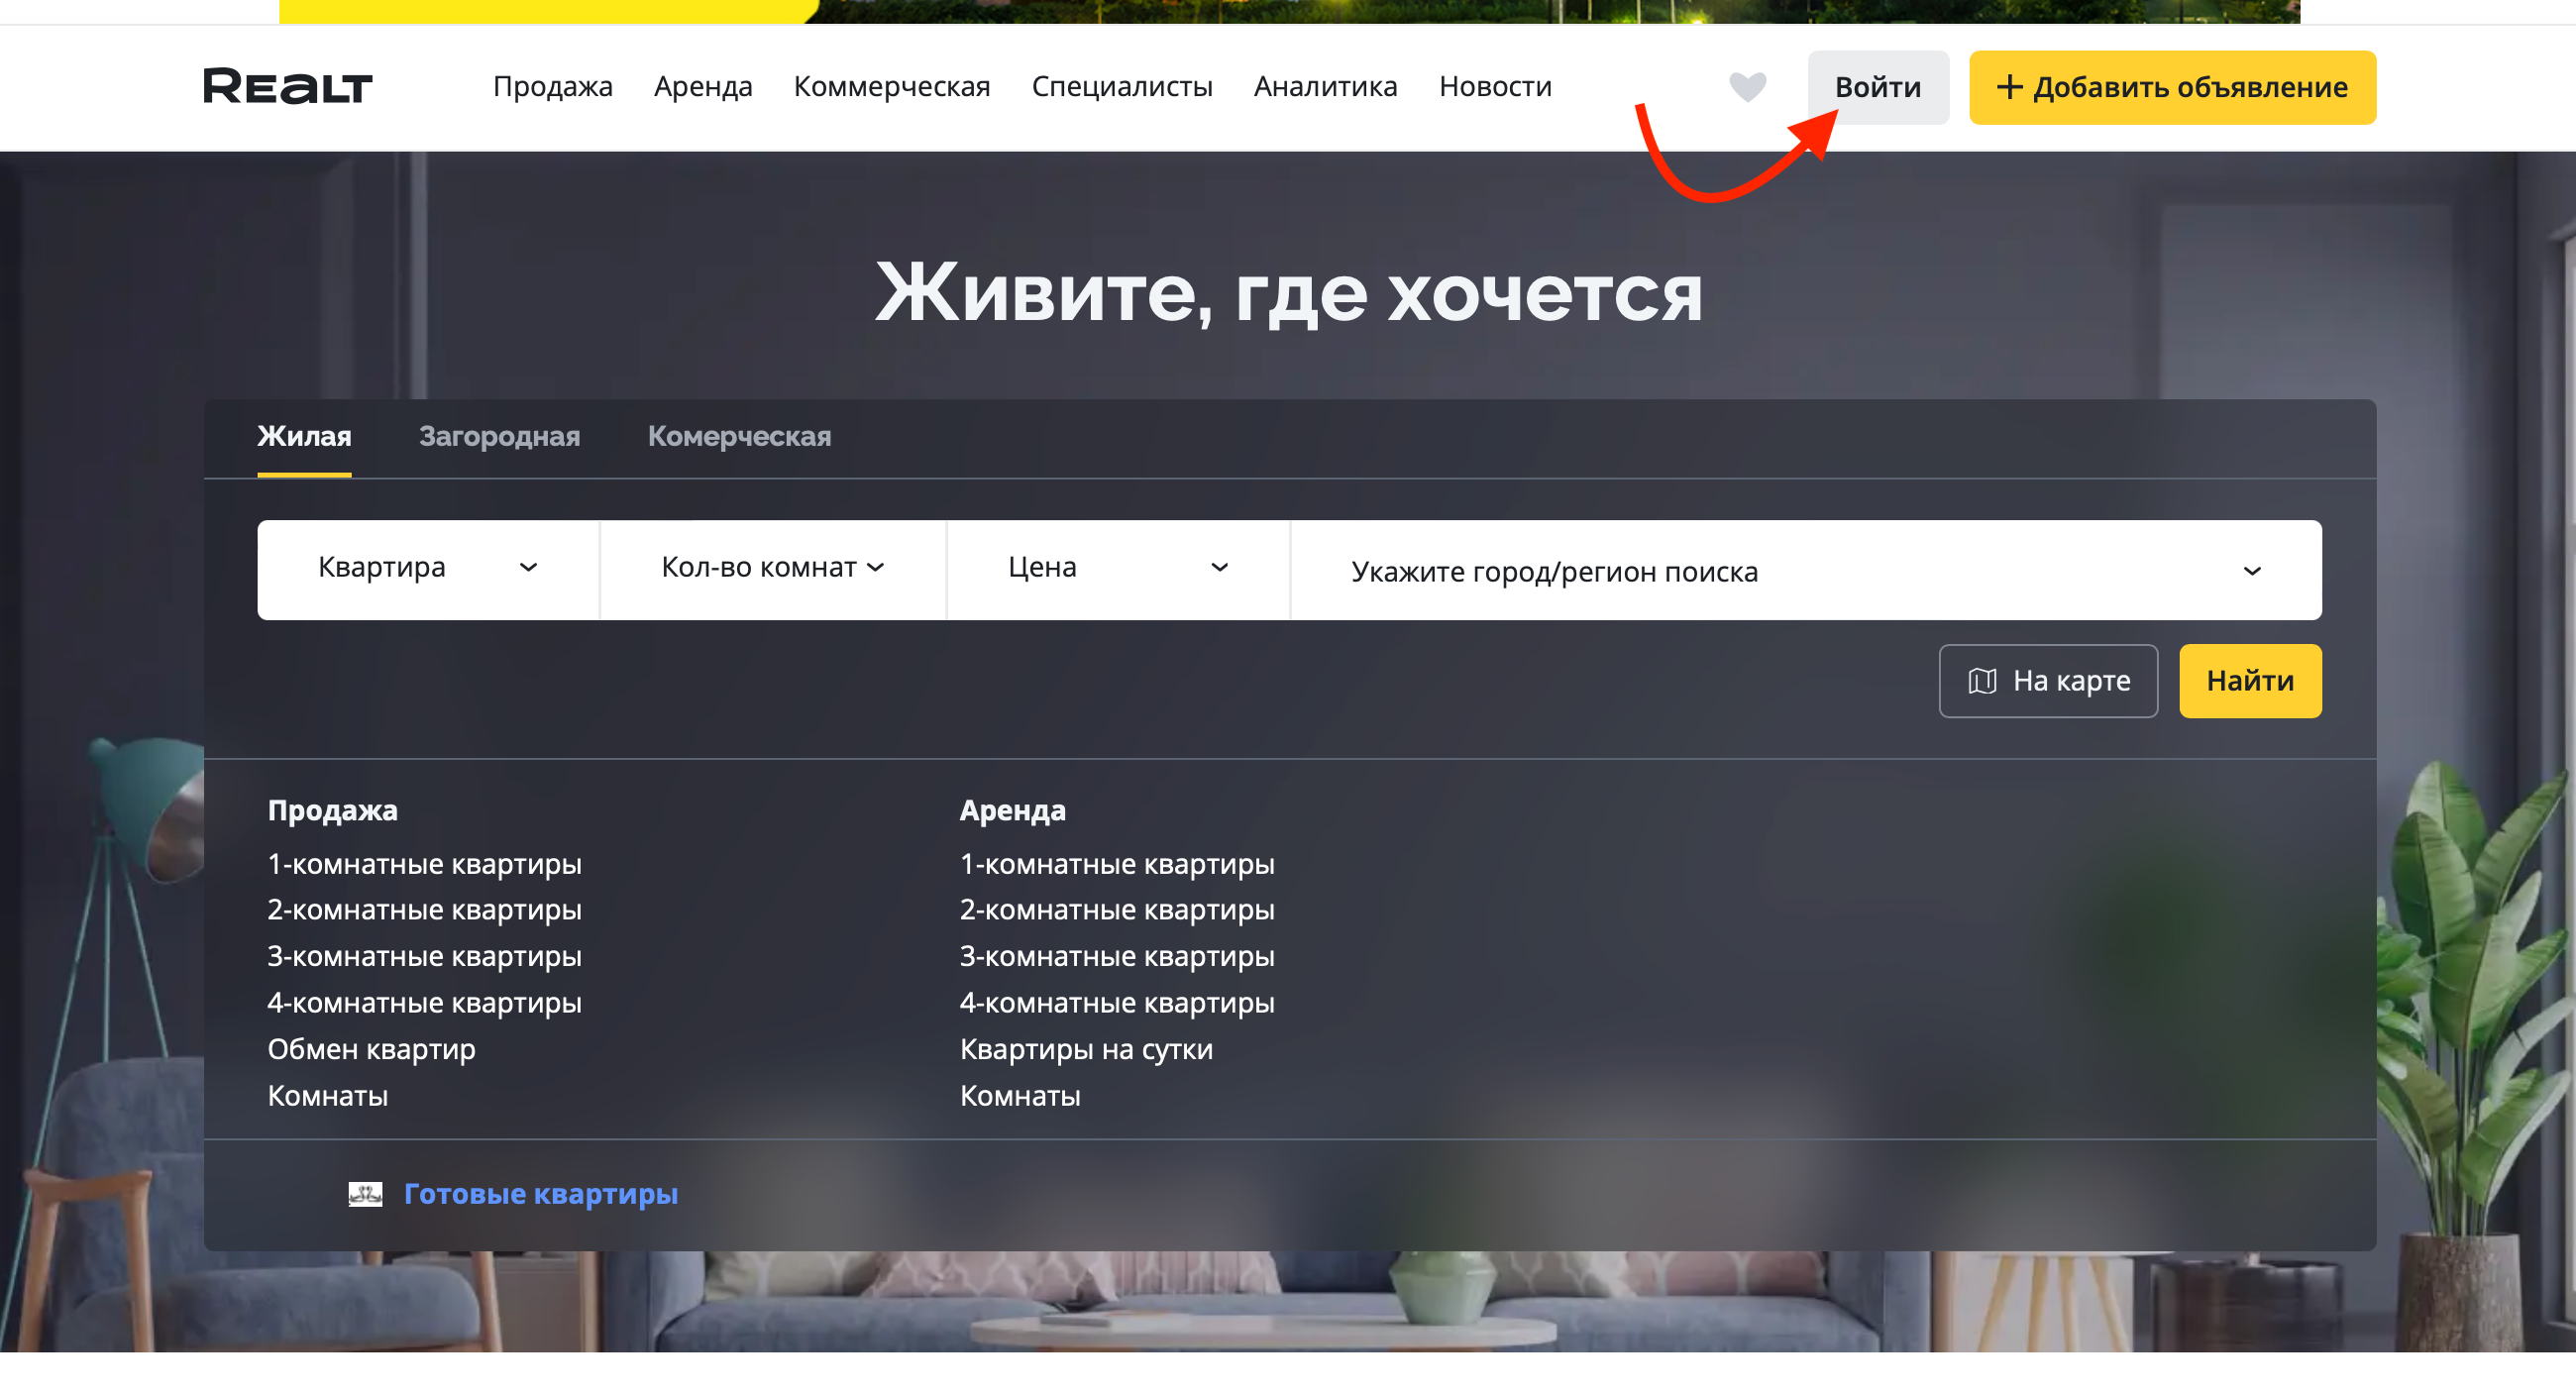Expand the 'Квартира' property type dropdown
This screenshot has height=1395, width=2576.
(x=428, y=569)
